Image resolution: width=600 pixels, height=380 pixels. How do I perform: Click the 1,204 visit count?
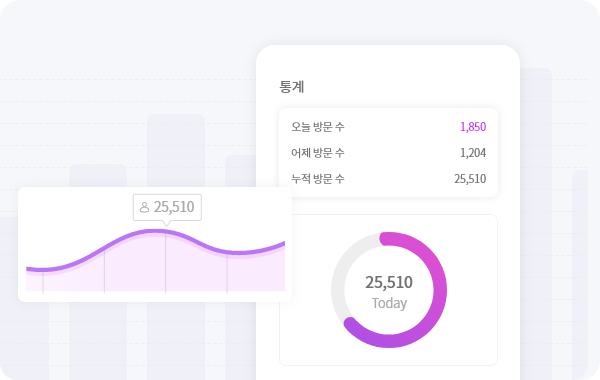click(473, 153)
